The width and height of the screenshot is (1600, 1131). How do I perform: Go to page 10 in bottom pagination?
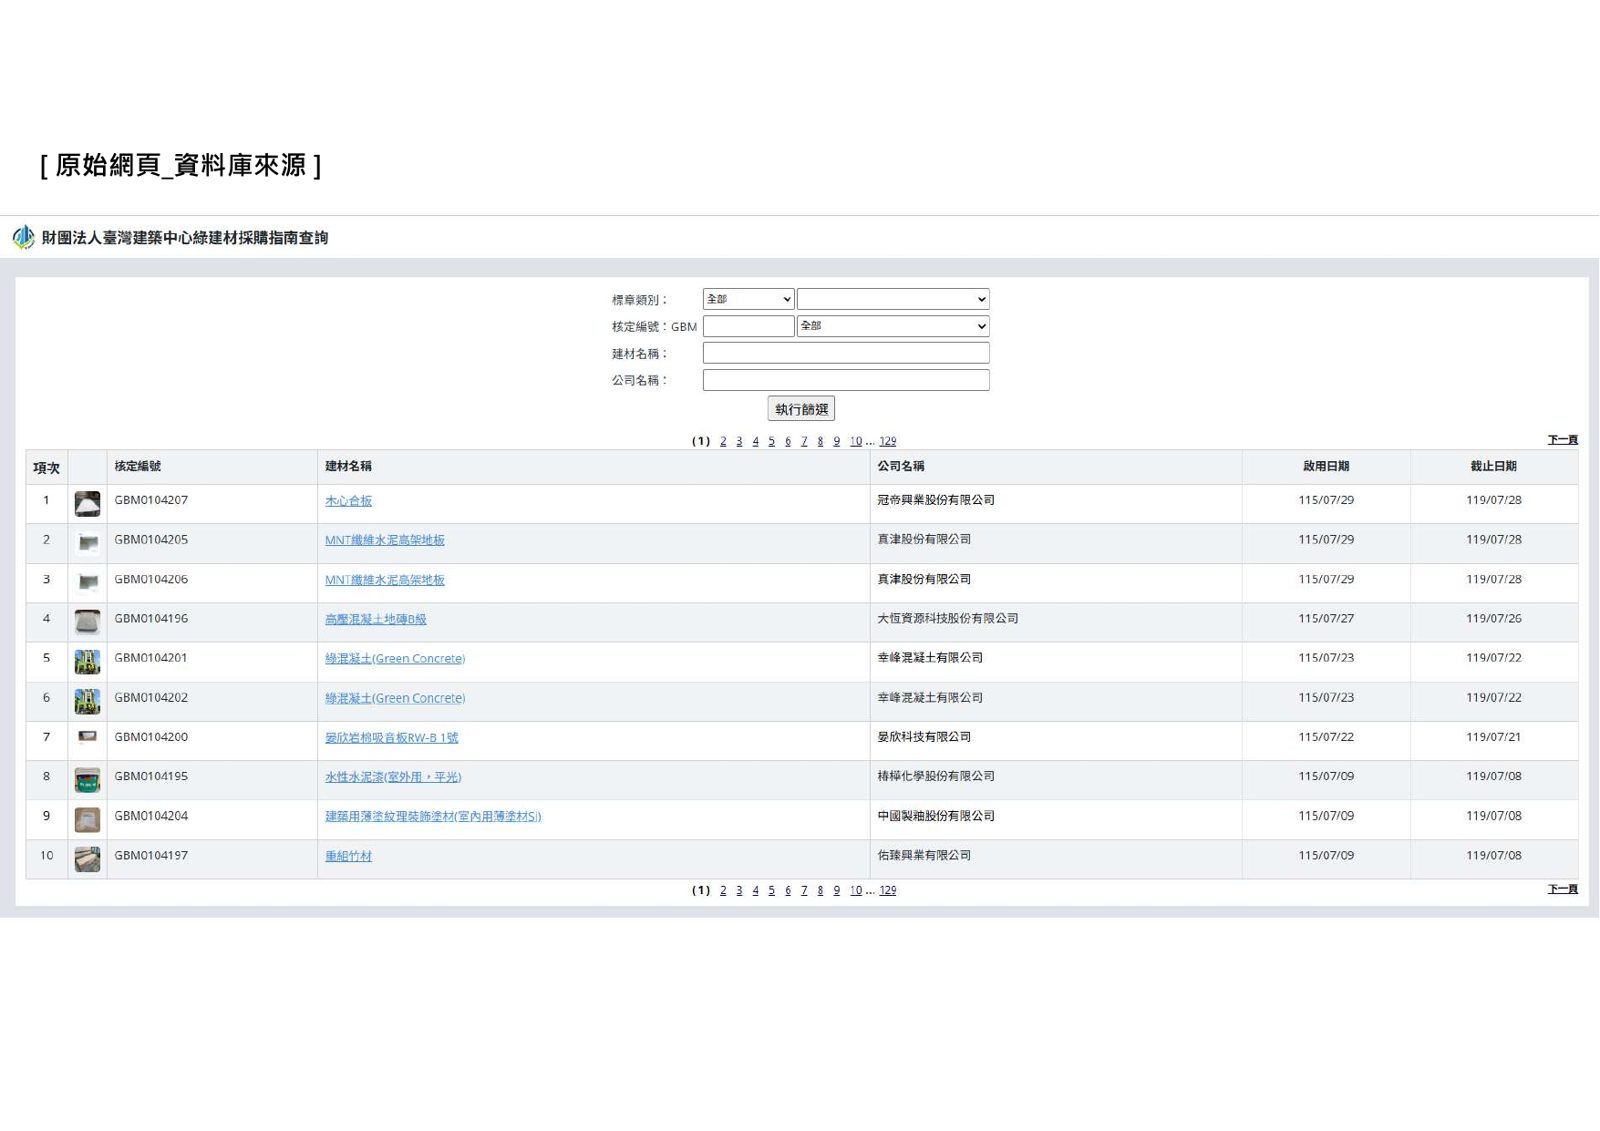point(856,890)
